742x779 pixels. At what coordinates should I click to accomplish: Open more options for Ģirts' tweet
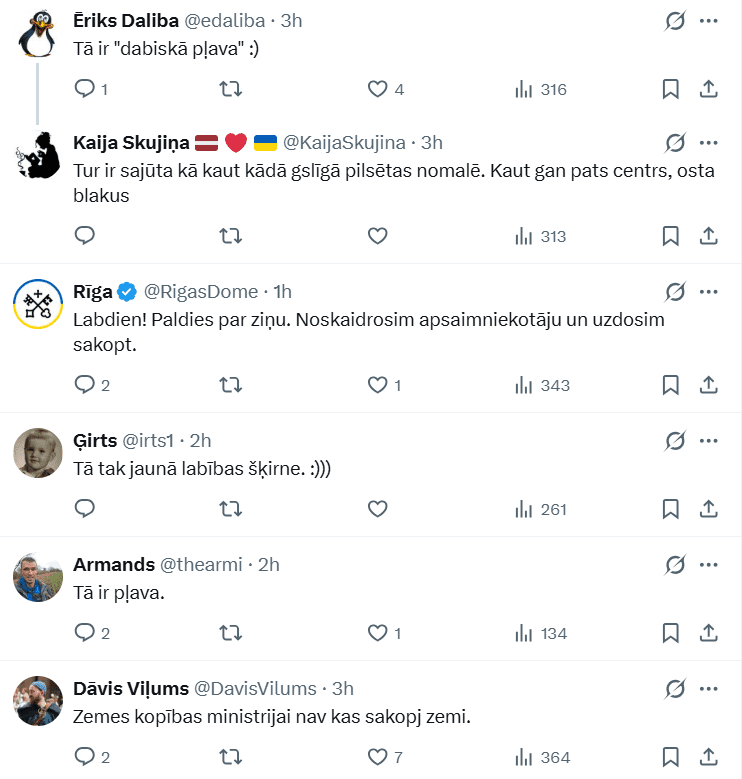click(x=708, y=440)
